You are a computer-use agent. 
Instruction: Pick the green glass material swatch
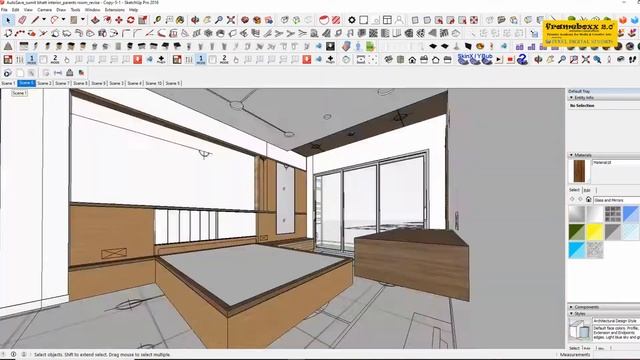(x=577, y=232)
